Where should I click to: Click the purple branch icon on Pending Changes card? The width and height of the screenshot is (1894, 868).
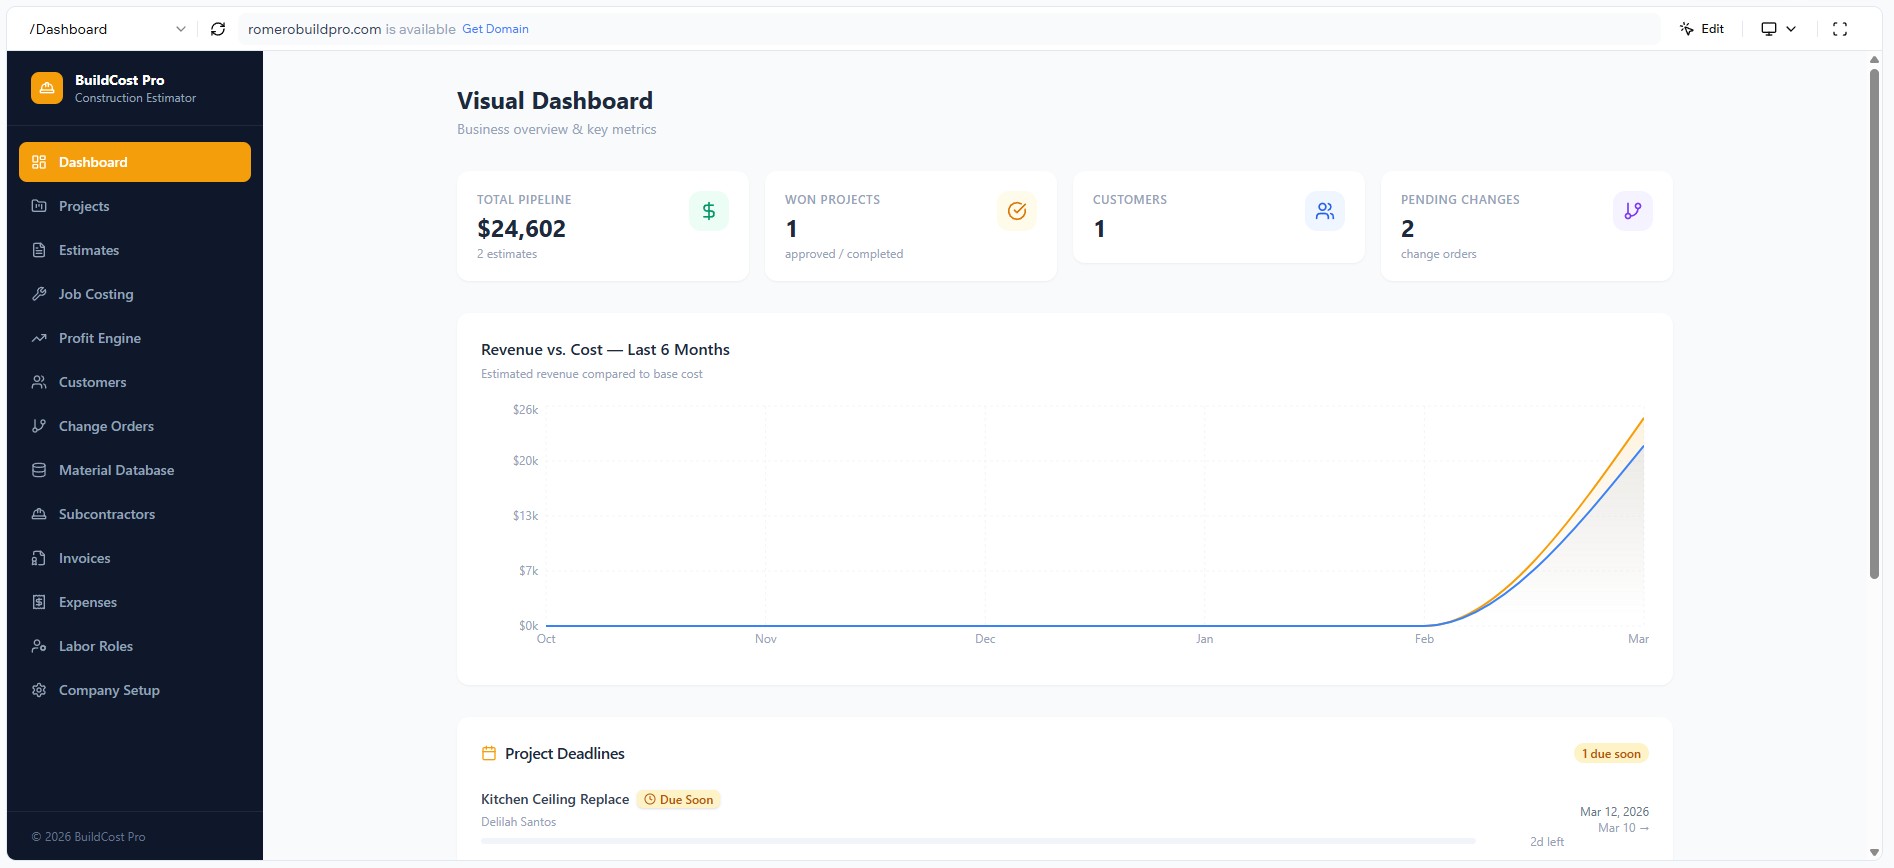coord(1633,211)
